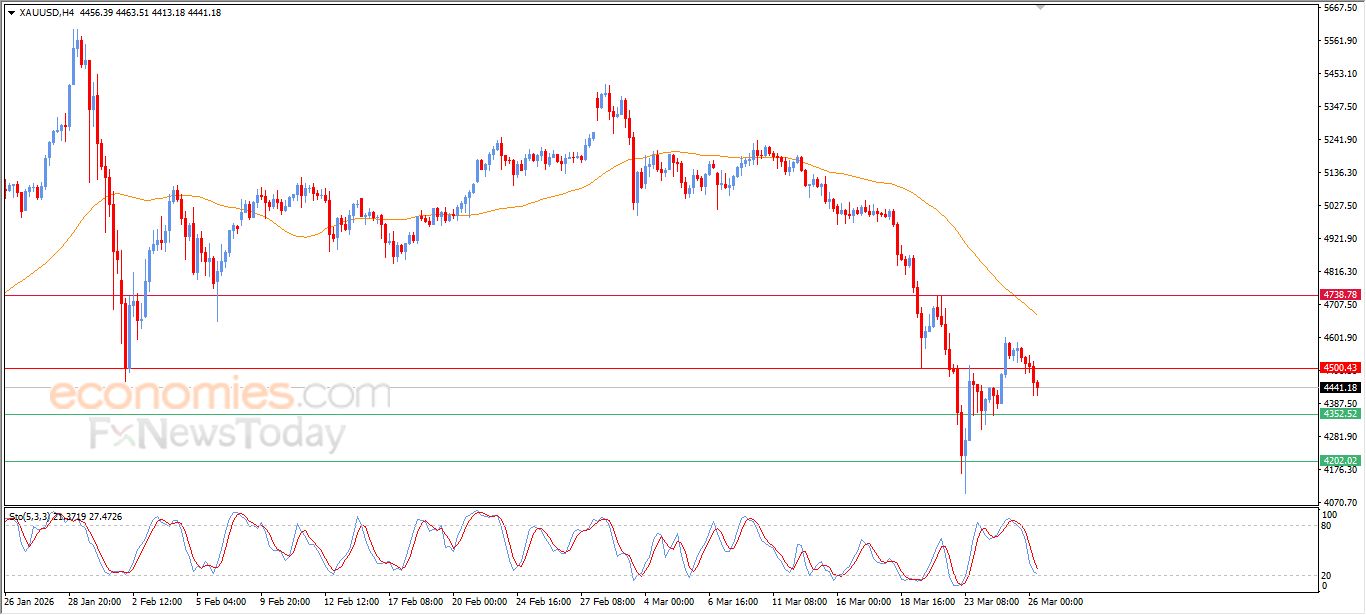1366x615 pixels.
Task: Select the green 4352.52 support price label
Action: pyautogui.click(x=1340, y=411)
